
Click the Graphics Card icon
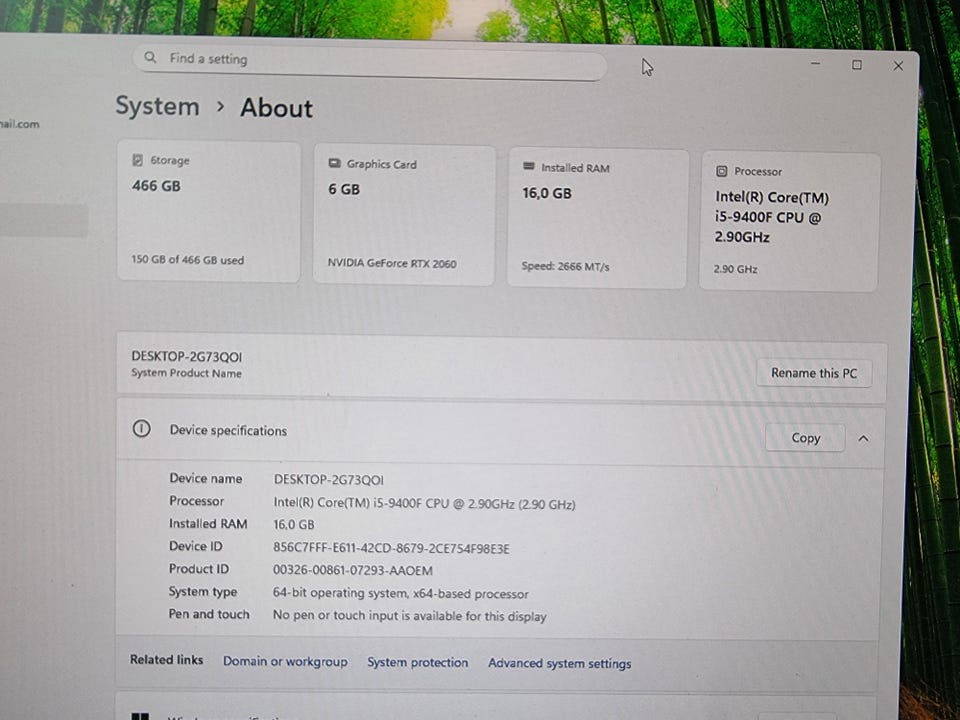click(334, 163)
